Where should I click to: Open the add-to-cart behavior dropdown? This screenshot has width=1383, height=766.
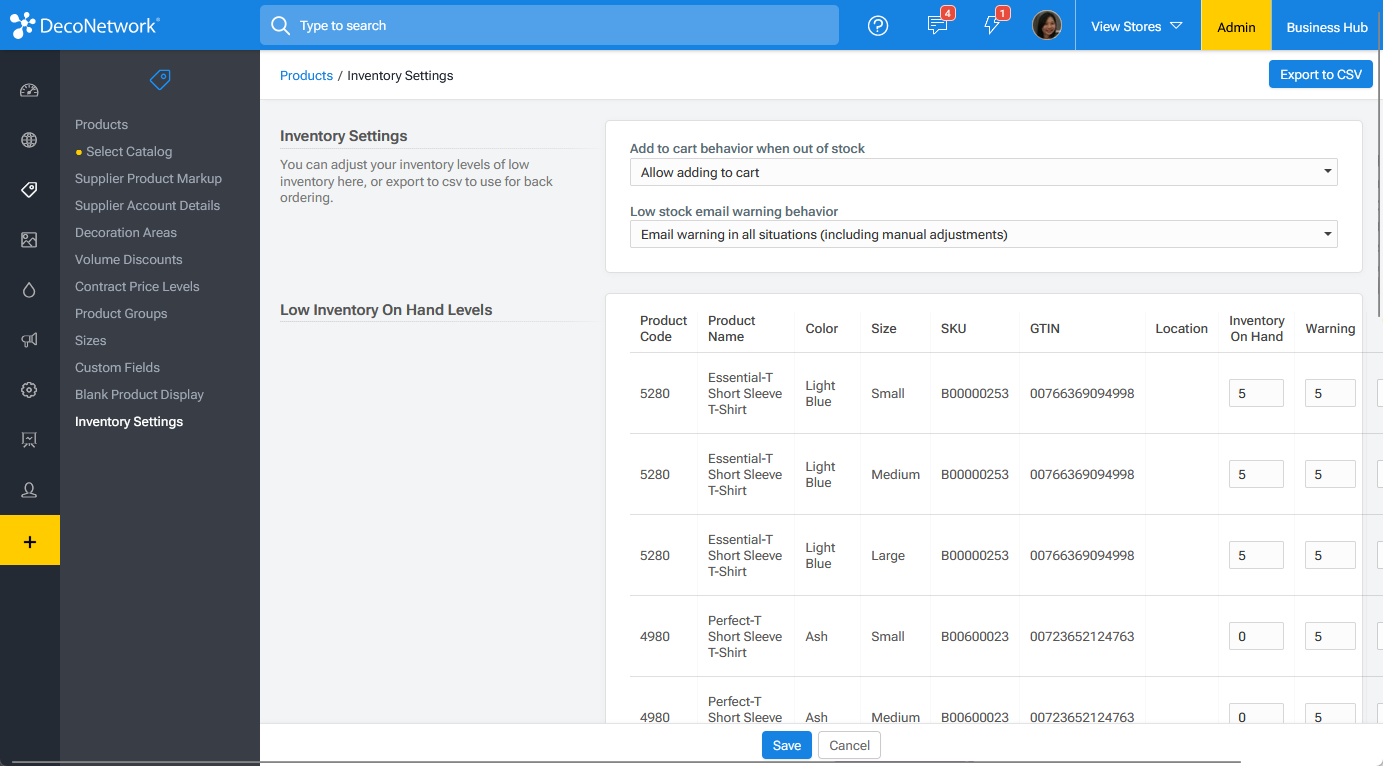pos(983,172)
